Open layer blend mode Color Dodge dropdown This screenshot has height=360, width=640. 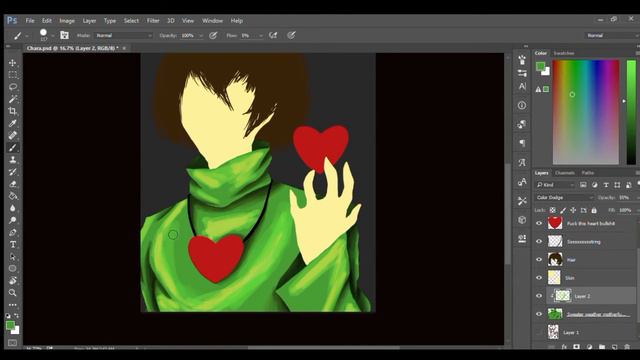[564, 198]
